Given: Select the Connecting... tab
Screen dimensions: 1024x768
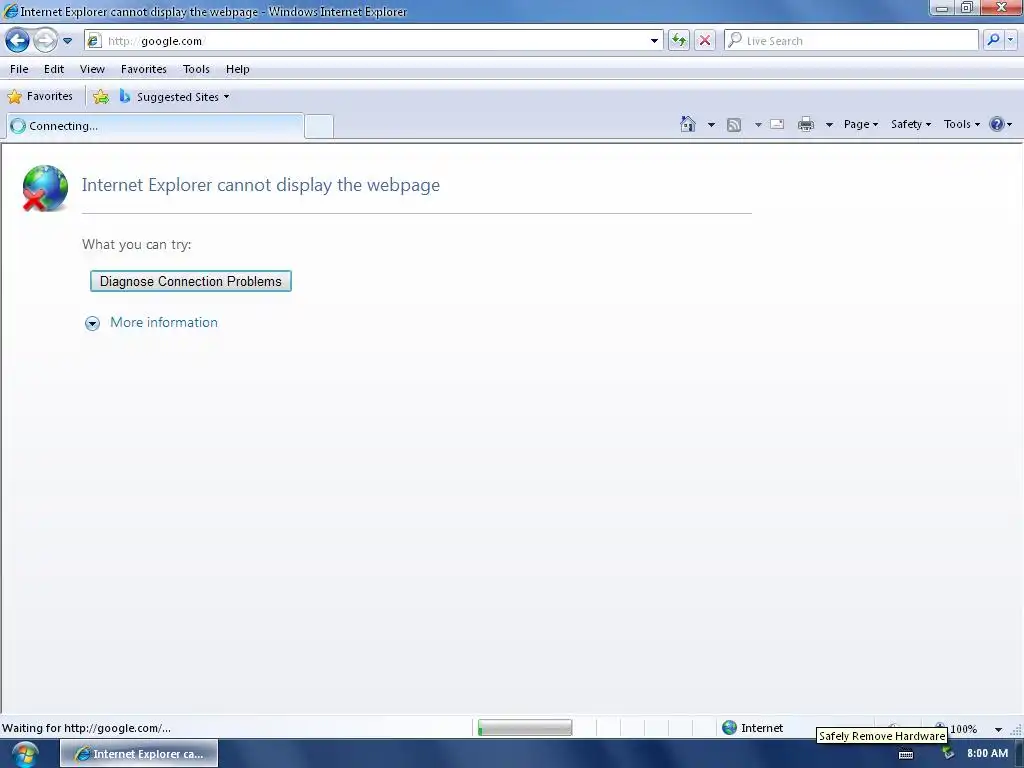Looking at the screenshot, I should (x=155, y=126).
